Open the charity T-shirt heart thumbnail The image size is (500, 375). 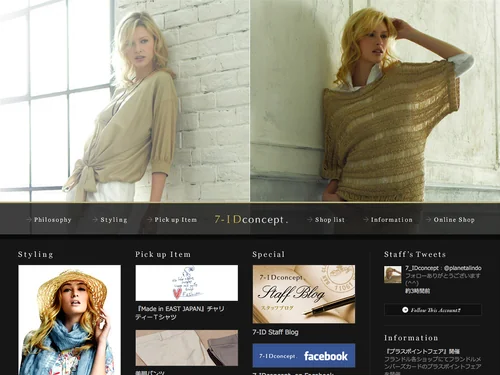point(187,283)
